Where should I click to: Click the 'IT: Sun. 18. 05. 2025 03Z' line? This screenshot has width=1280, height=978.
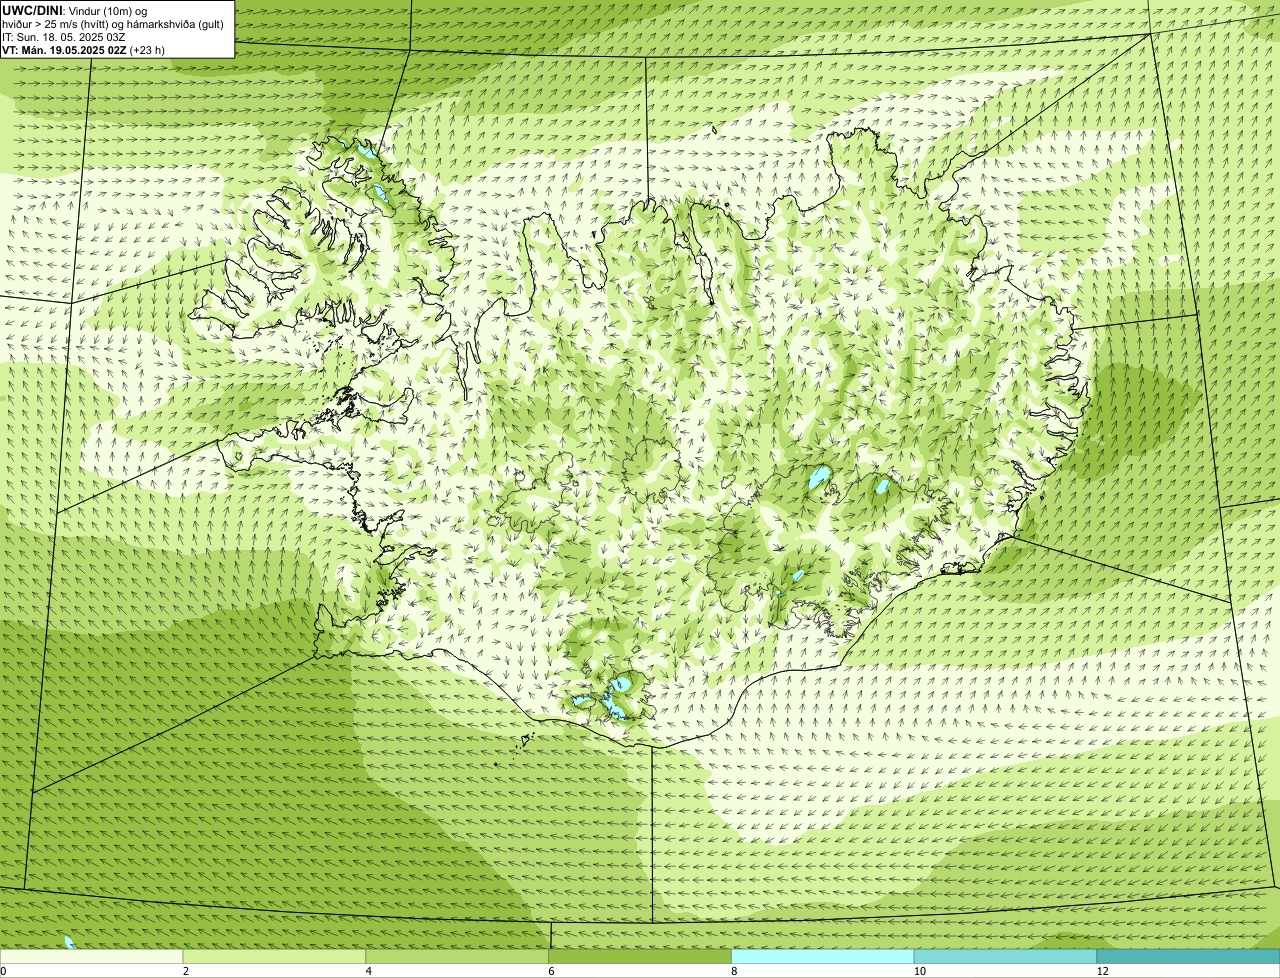63,37
